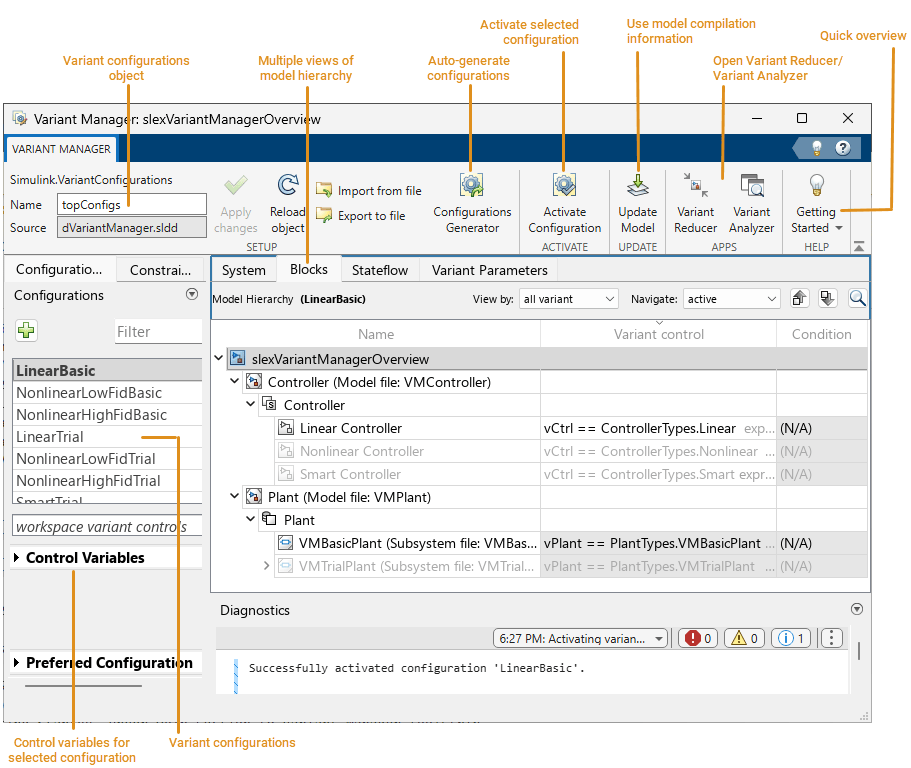The height and width of the screenshot is (768, 911).
Task: Open the Configurations Generator
Action: 472,203
